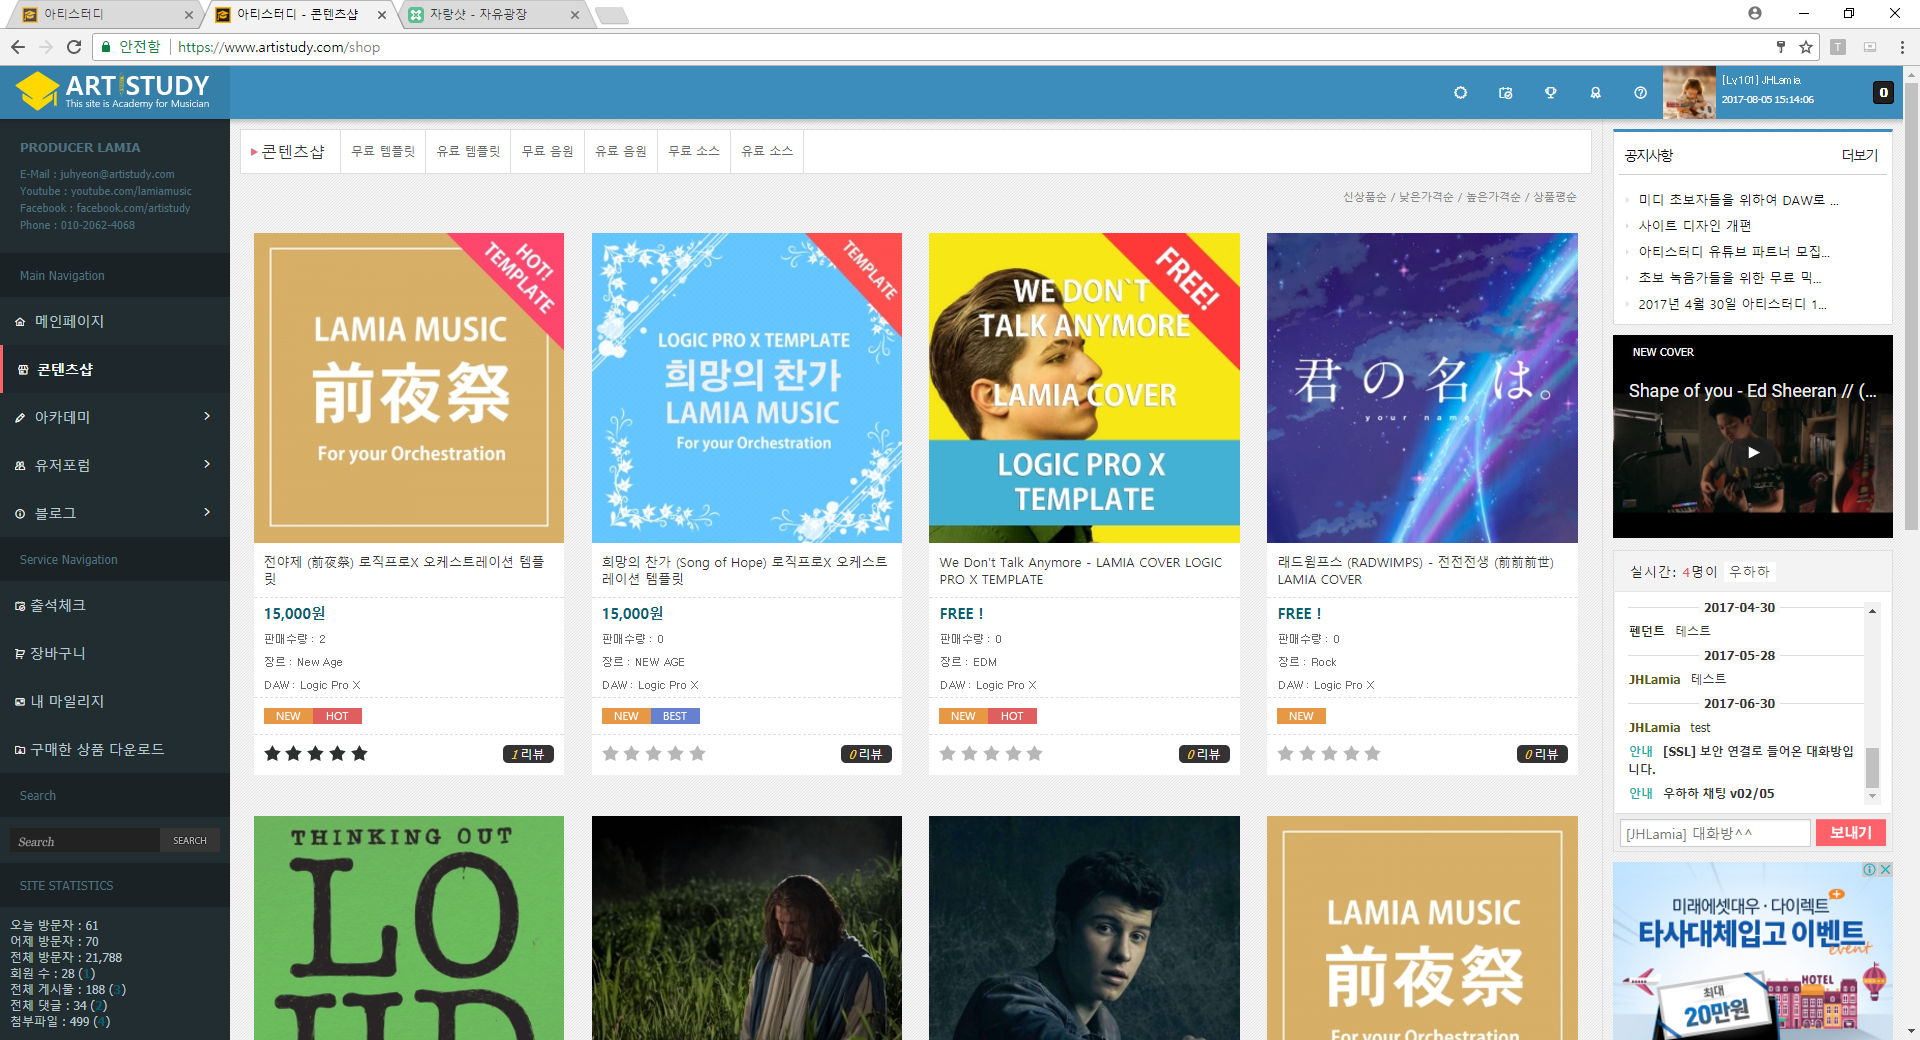This screenshot has width=1920, height=1040.
Task: Click the user profile avatar image
Action: [x=1689, y=93]
